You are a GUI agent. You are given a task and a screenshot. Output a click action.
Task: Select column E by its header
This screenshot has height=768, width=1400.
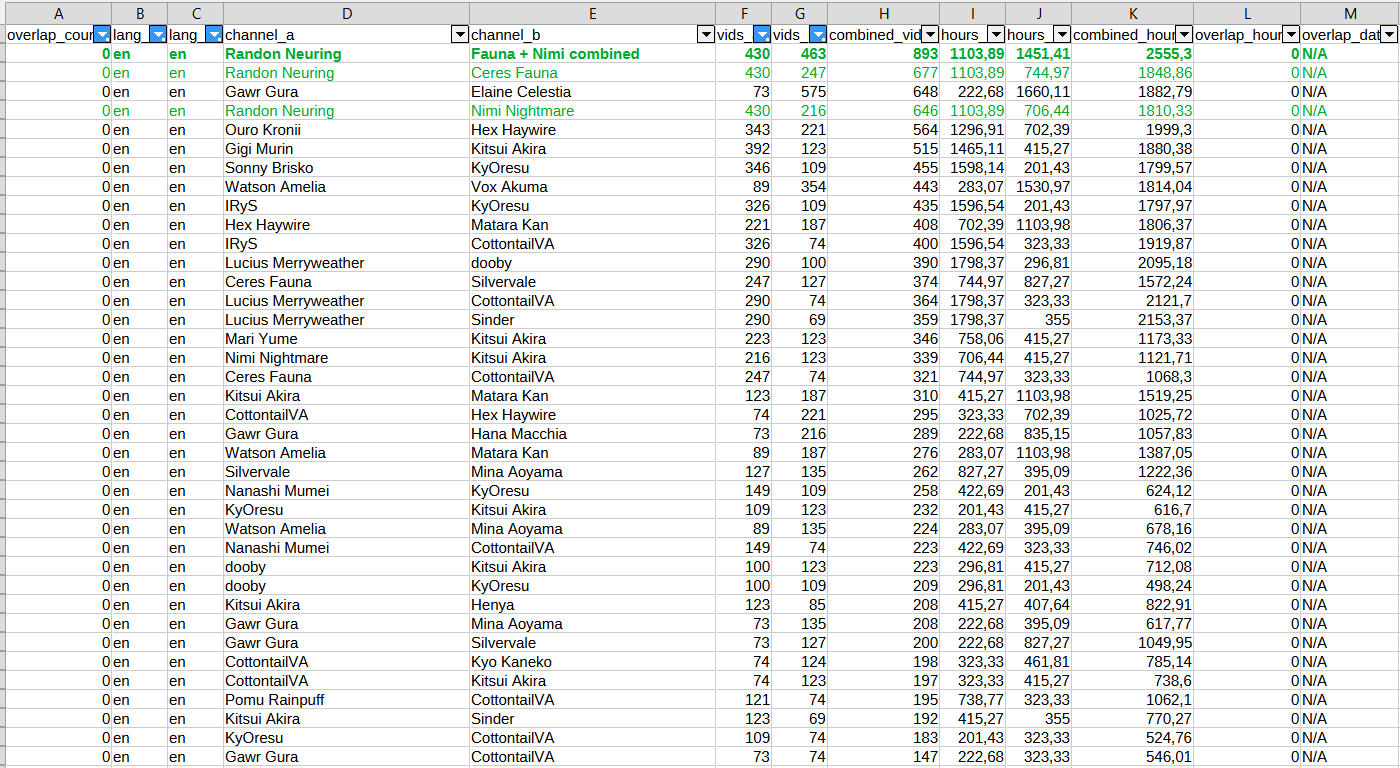tap(593, 13)
